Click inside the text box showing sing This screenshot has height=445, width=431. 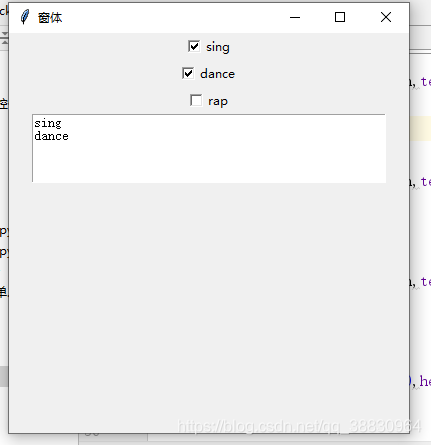tap(209, 148)
